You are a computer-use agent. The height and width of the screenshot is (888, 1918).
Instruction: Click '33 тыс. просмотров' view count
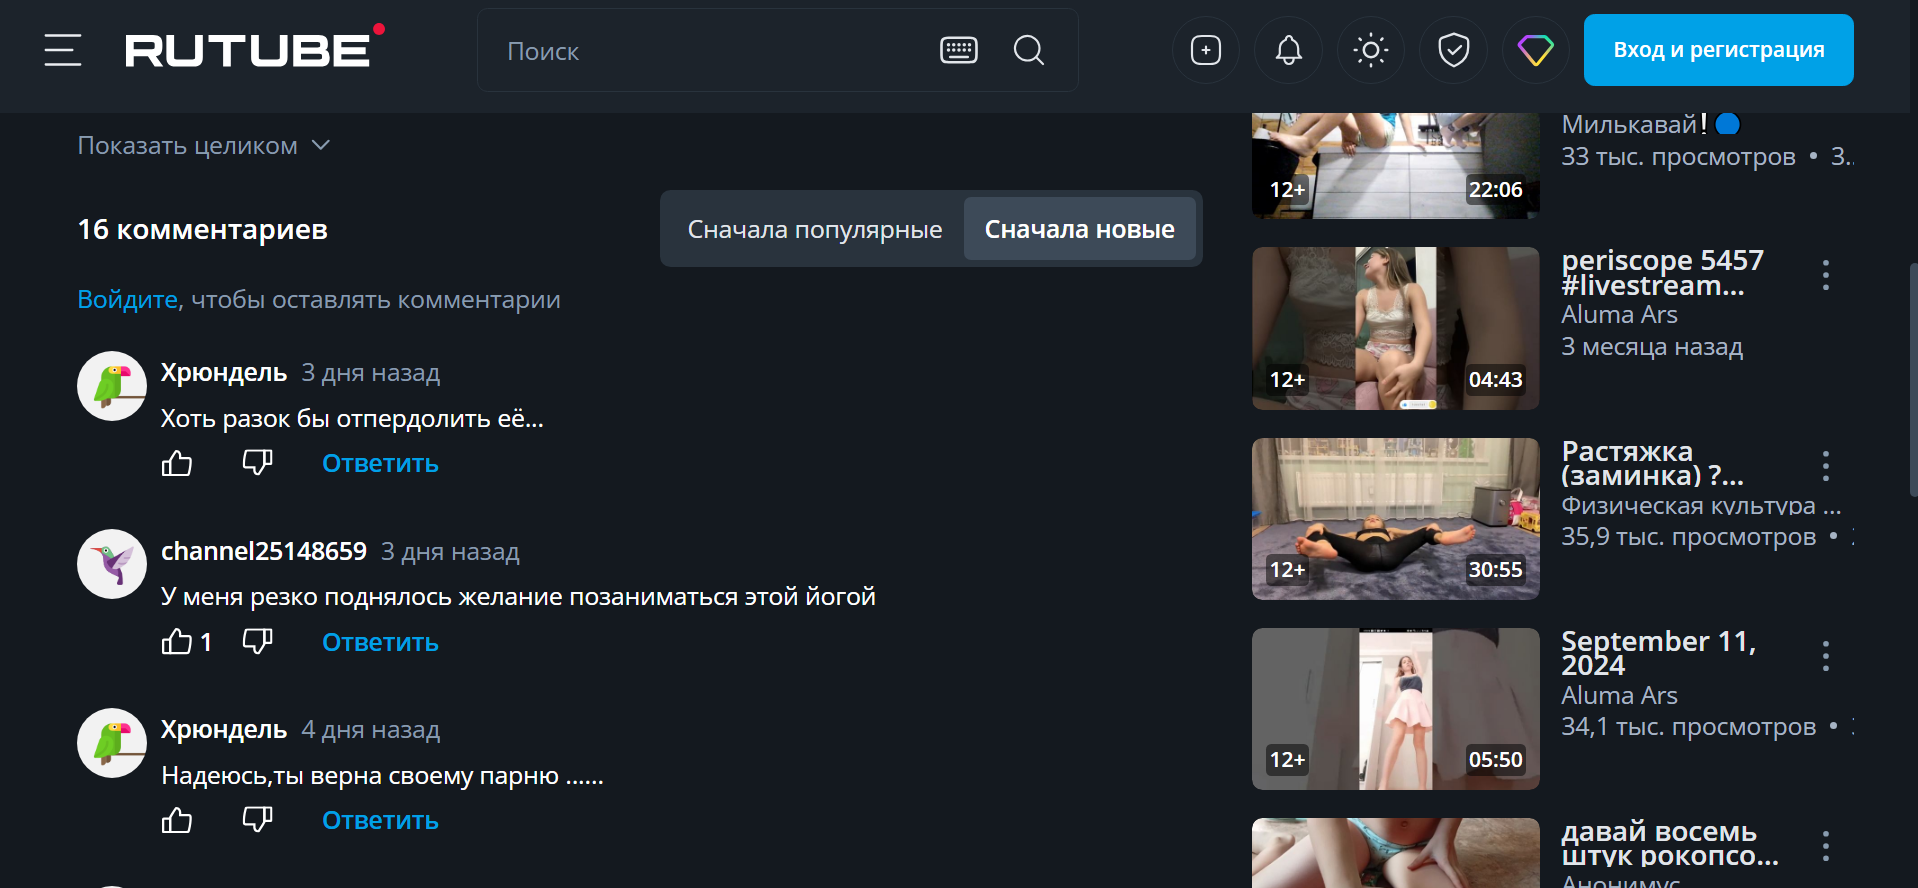[x=1679, y=157]
